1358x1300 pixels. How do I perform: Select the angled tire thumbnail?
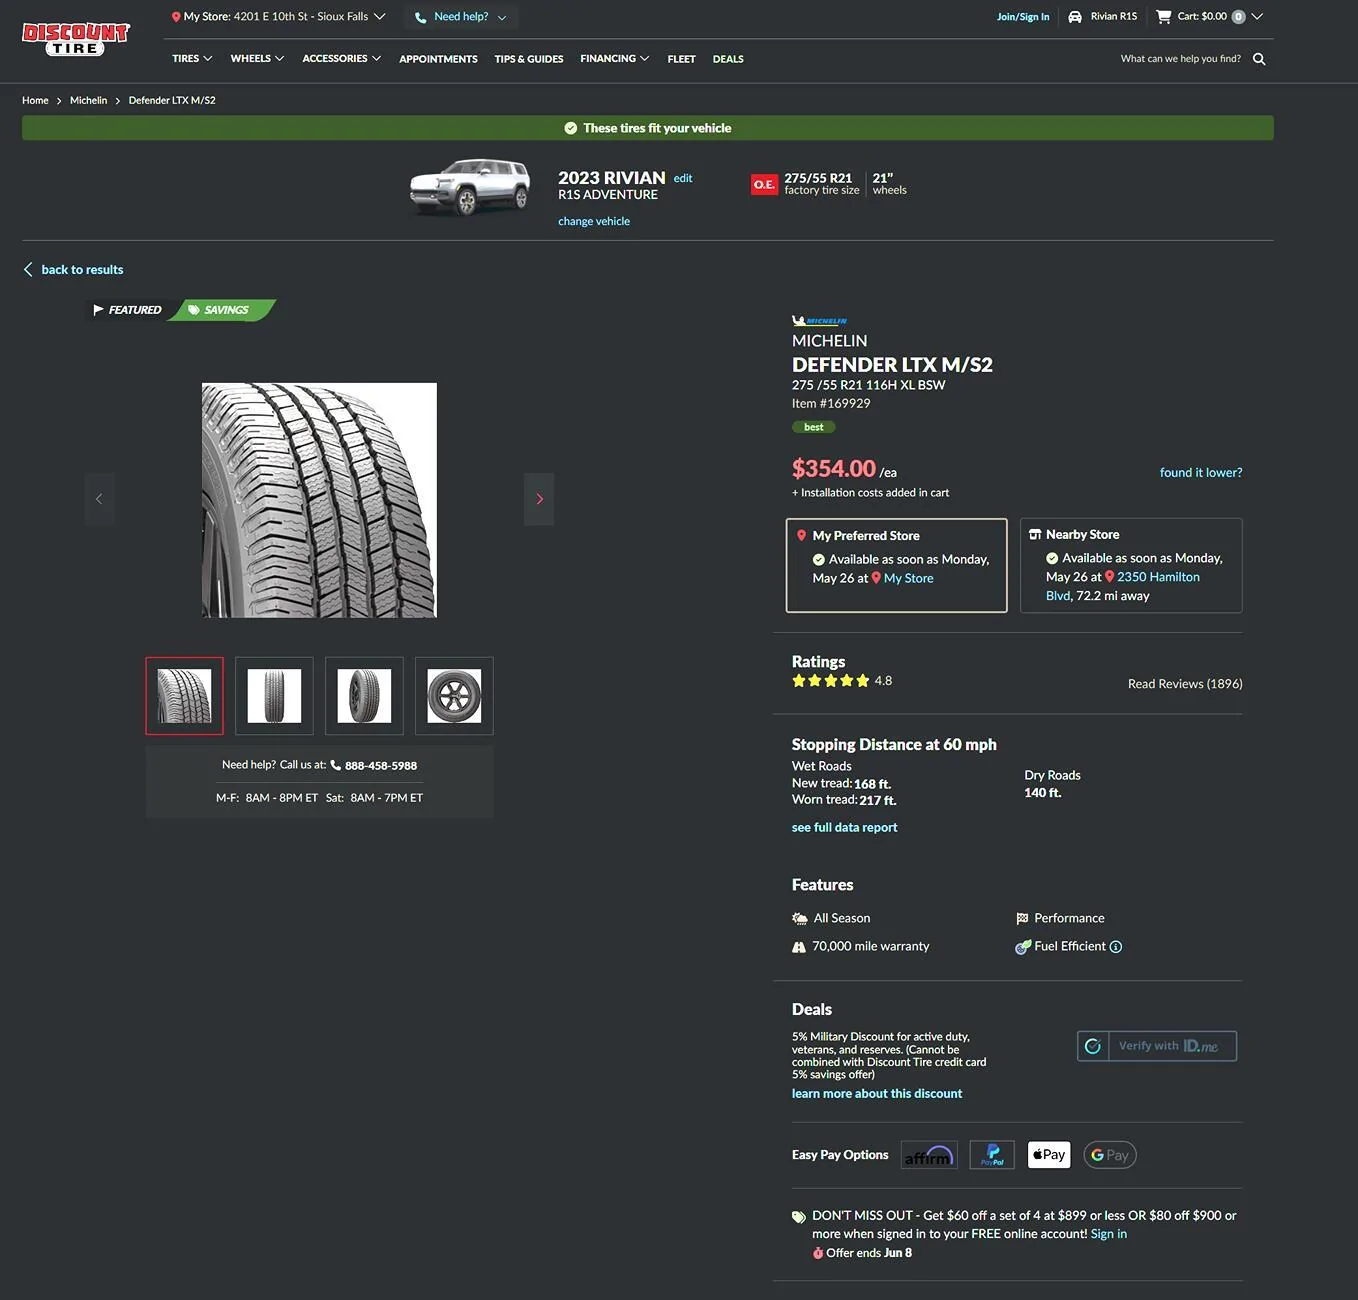click(x=364, y=696)
